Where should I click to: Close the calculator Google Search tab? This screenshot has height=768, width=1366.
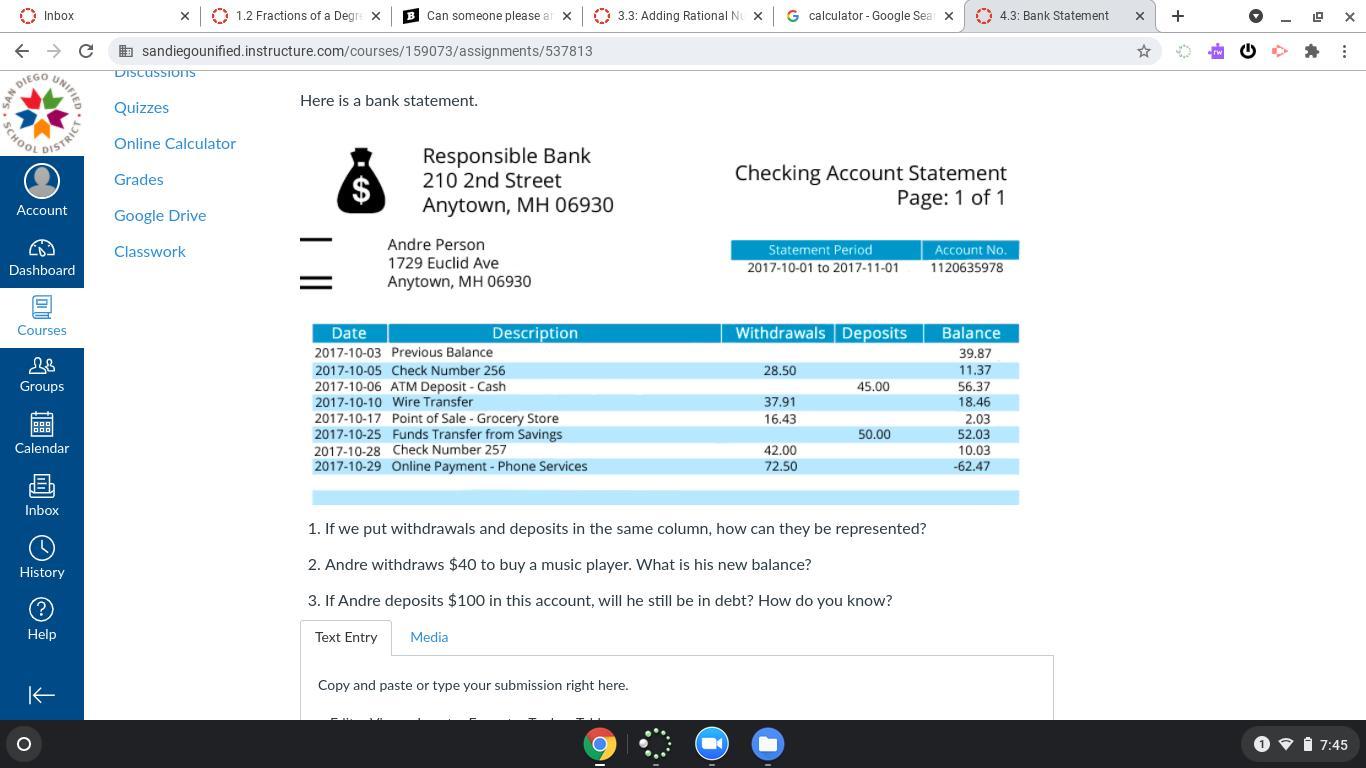pos(949,16)
